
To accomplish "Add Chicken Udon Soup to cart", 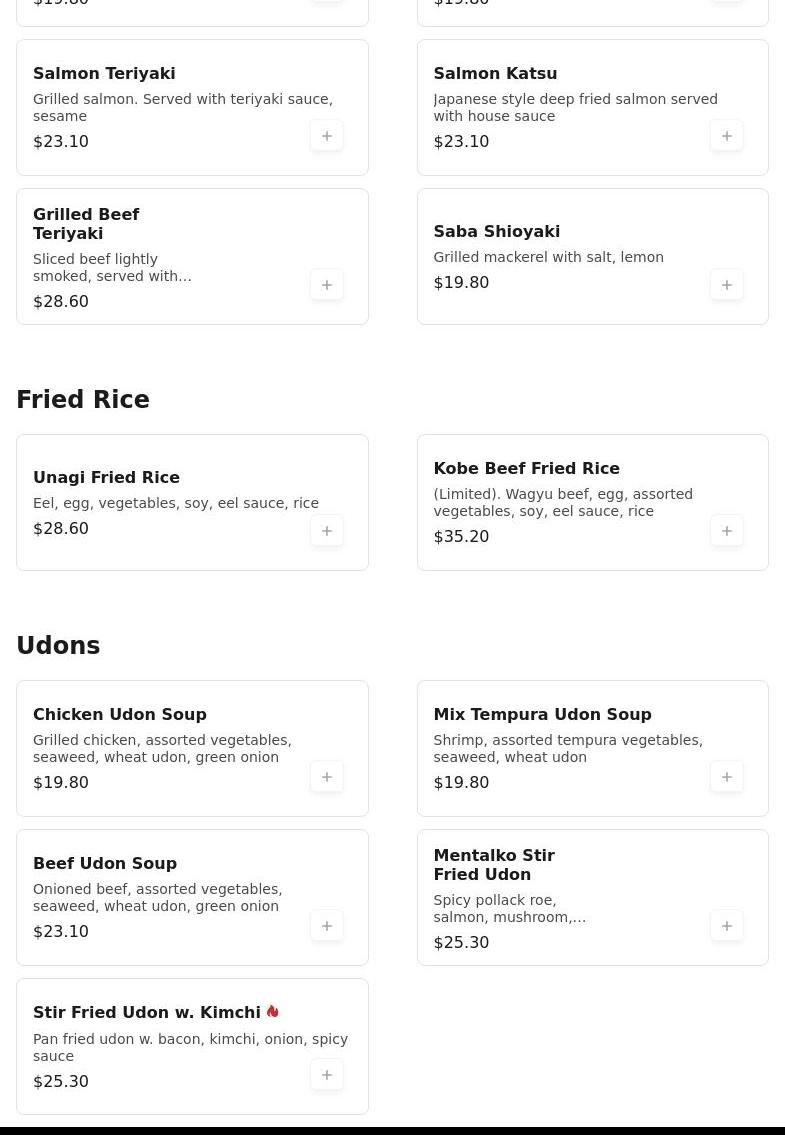I will 327,777.
